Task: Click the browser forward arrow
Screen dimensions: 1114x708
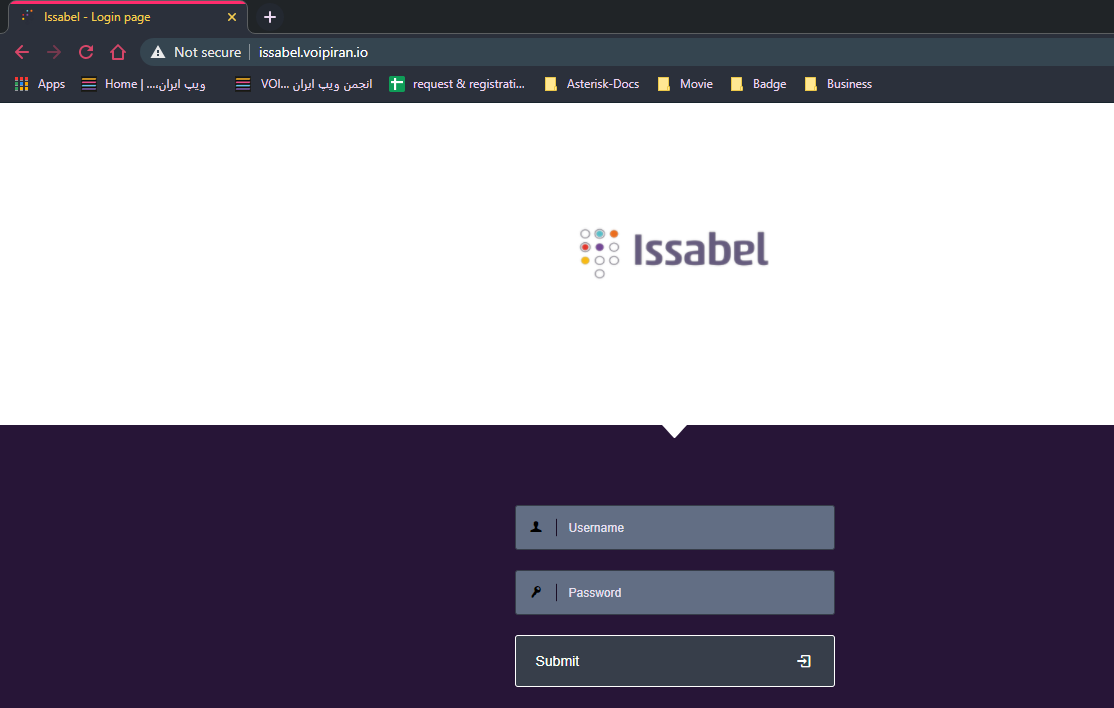Action: click(54, 52)
